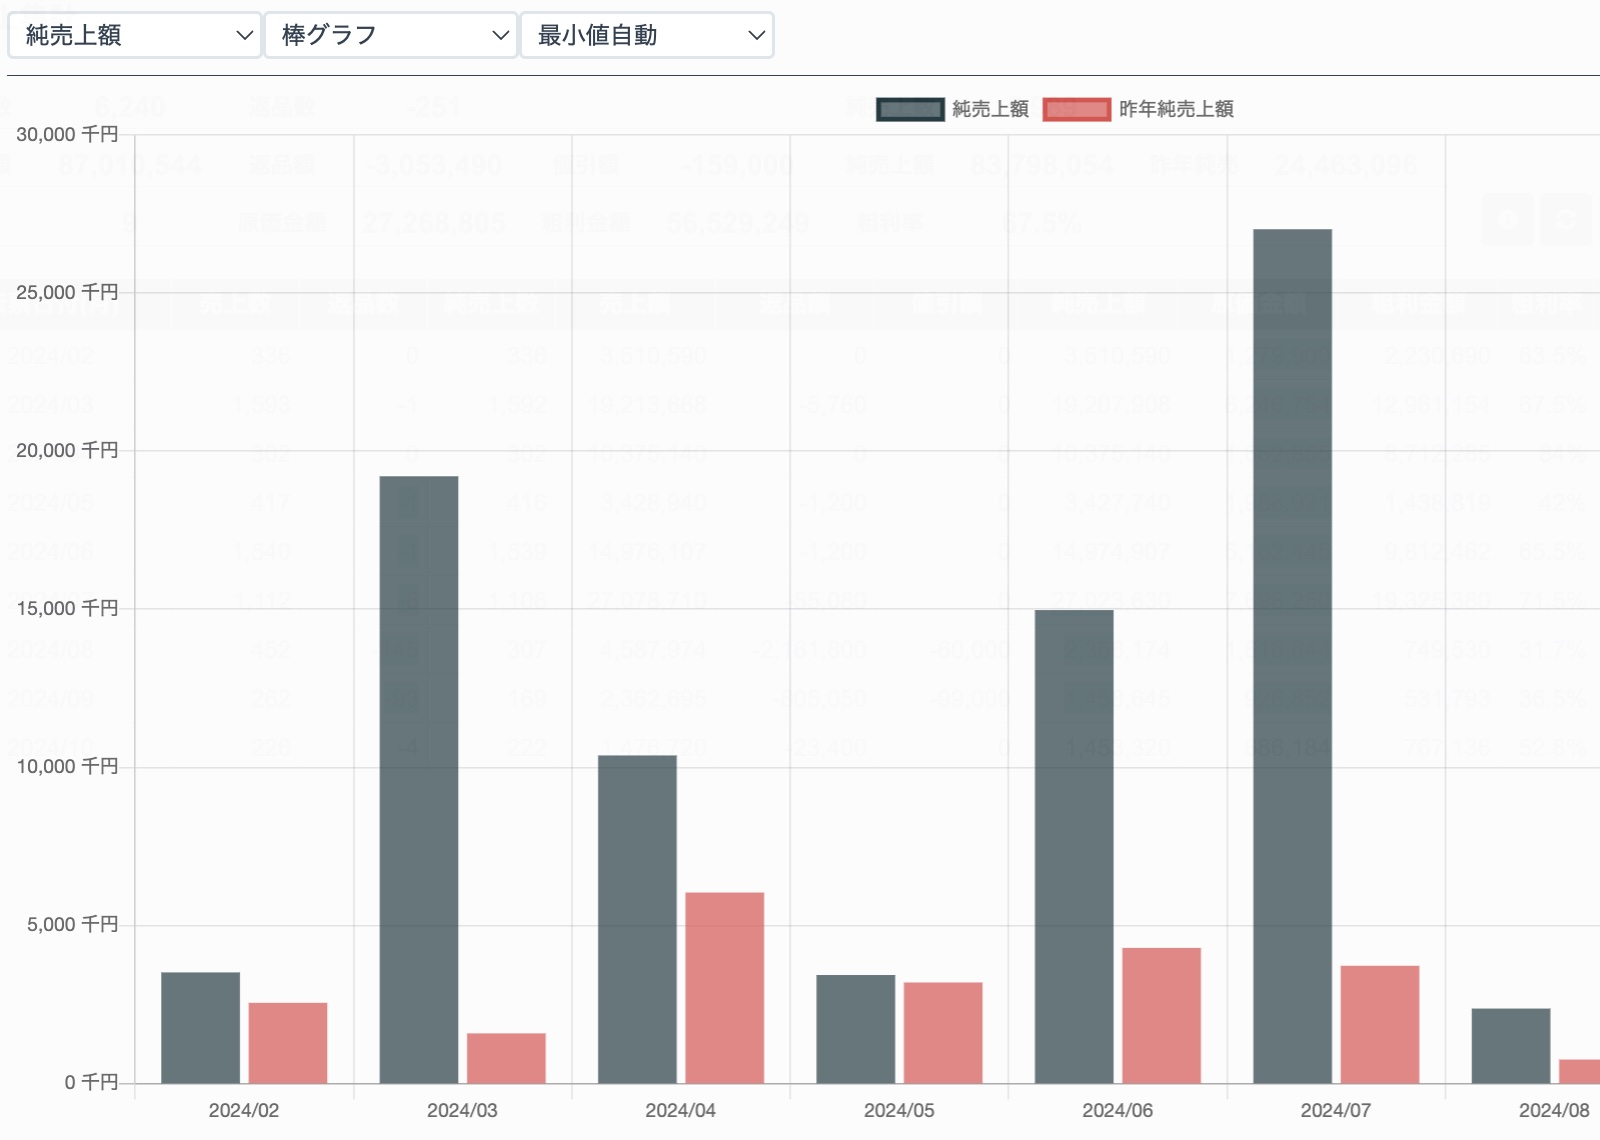The width and height of the screenshot is (1600, 1140).
Task: Click the red 昨年純売上額 legend swatch
Action: (x=1076, y=109)
